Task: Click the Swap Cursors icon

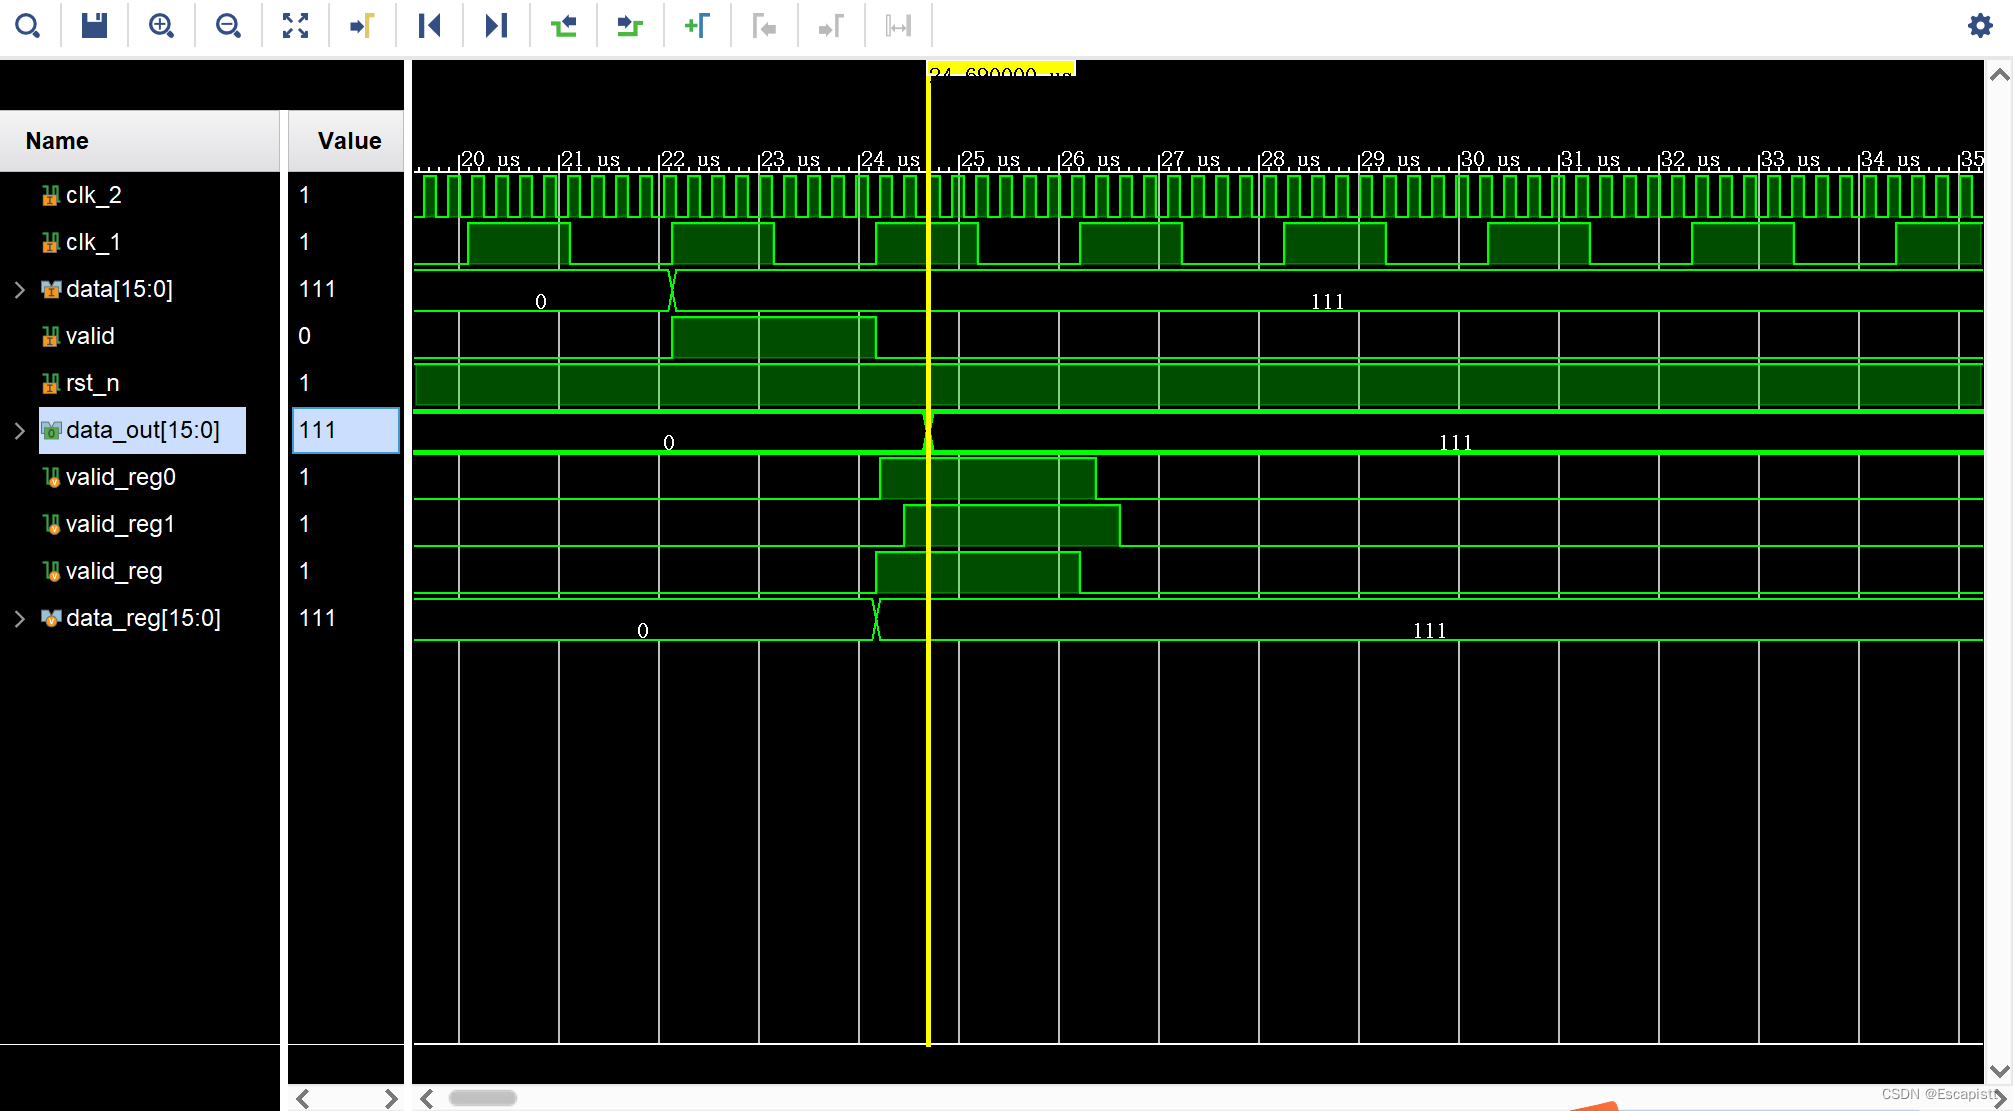Action: (x=898, y=26)
